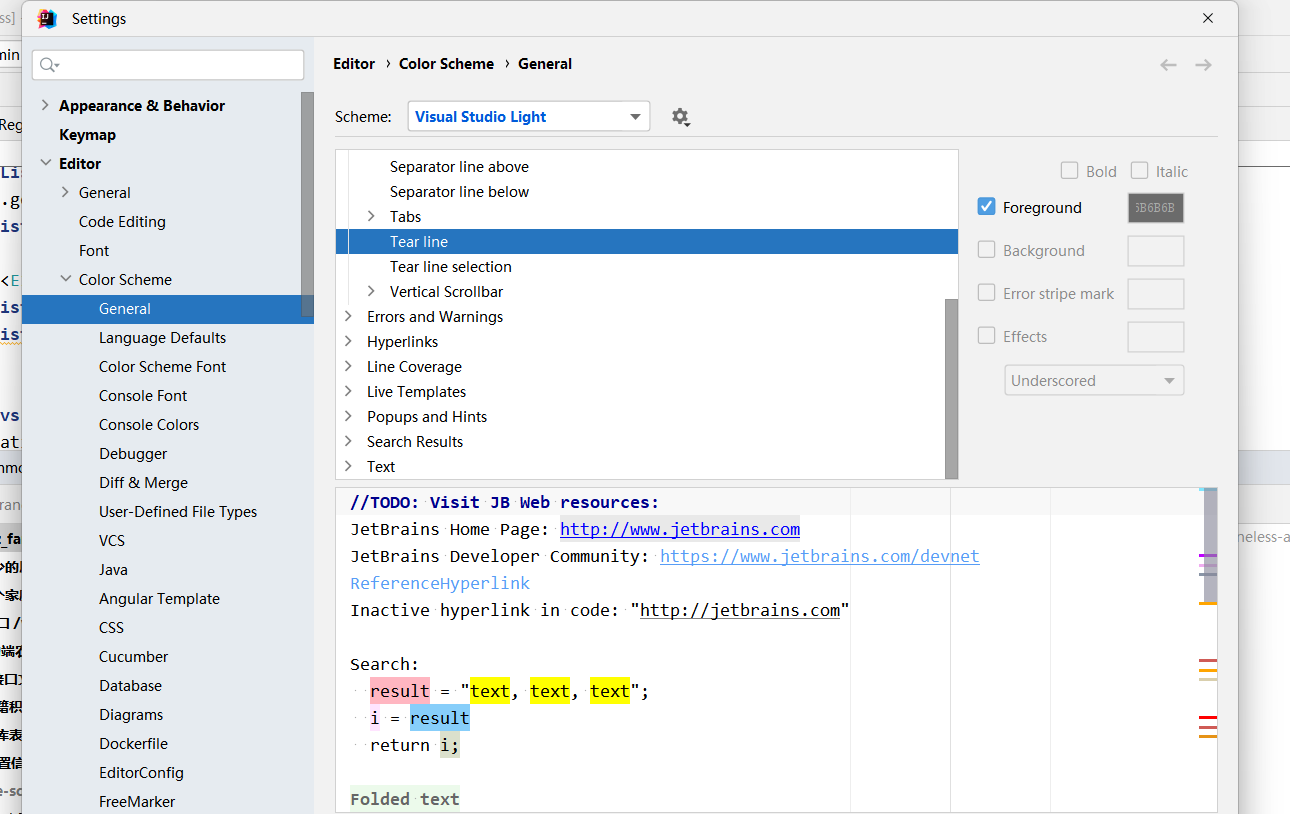Click inactive hyperlink http://jetbrains.com in preview

(740, 610)
